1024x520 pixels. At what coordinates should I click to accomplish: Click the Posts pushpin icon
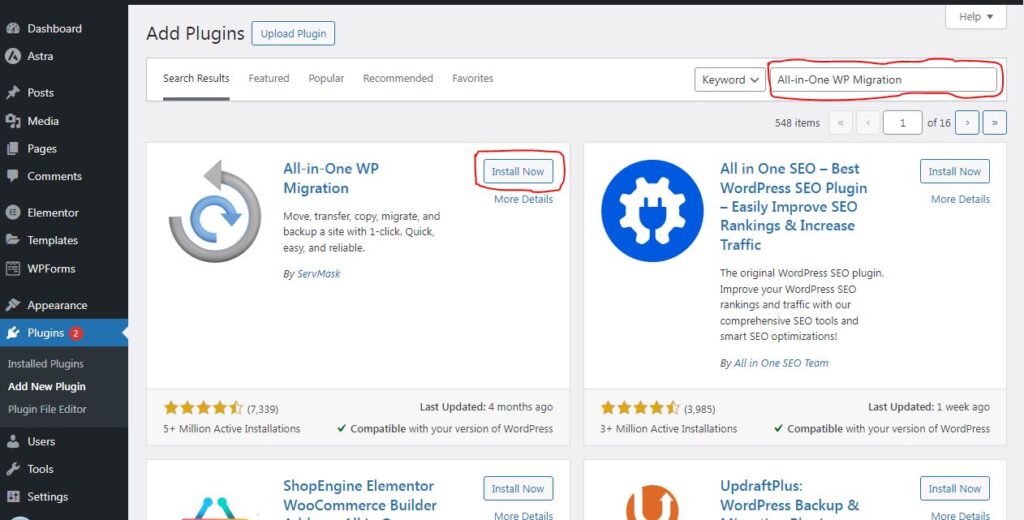(x=12, y=93)
